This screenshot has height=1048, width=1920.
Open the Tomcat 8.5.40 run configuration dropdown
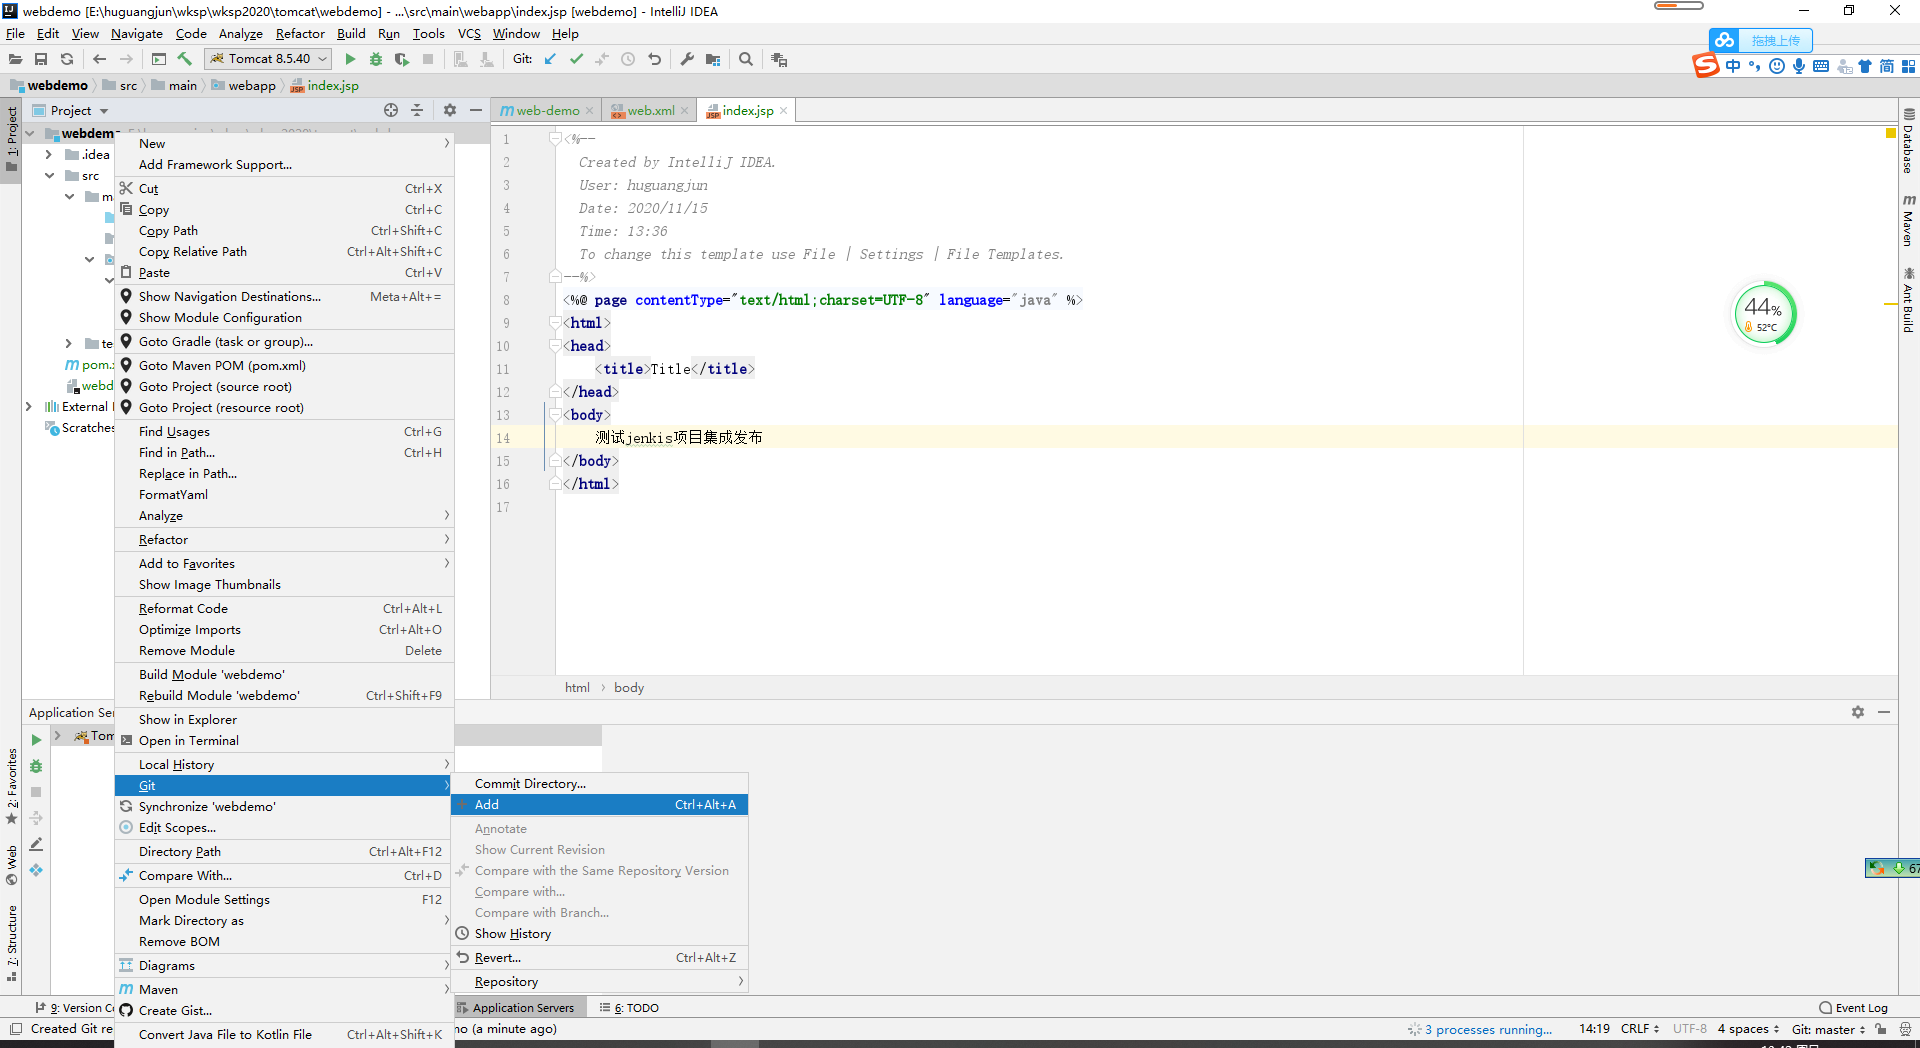pyautogui.click(x=268, y=59)
